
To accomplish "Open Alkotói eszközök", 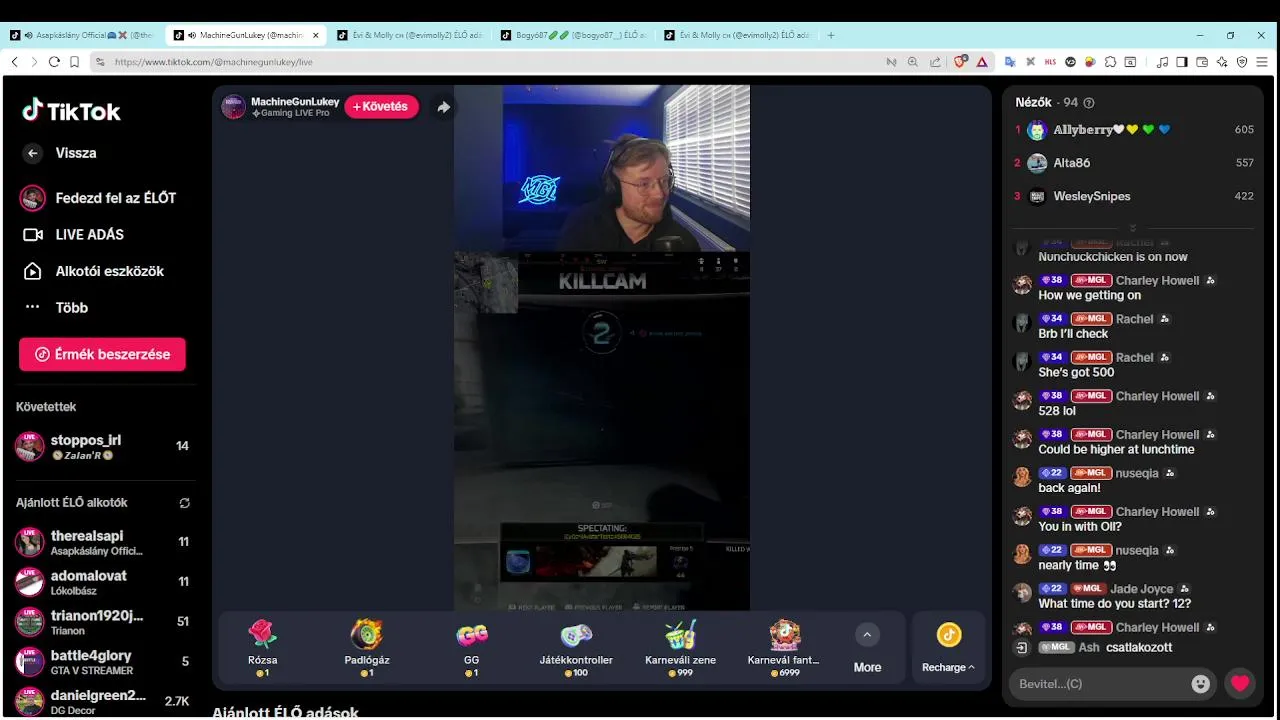I will (93, 271).
